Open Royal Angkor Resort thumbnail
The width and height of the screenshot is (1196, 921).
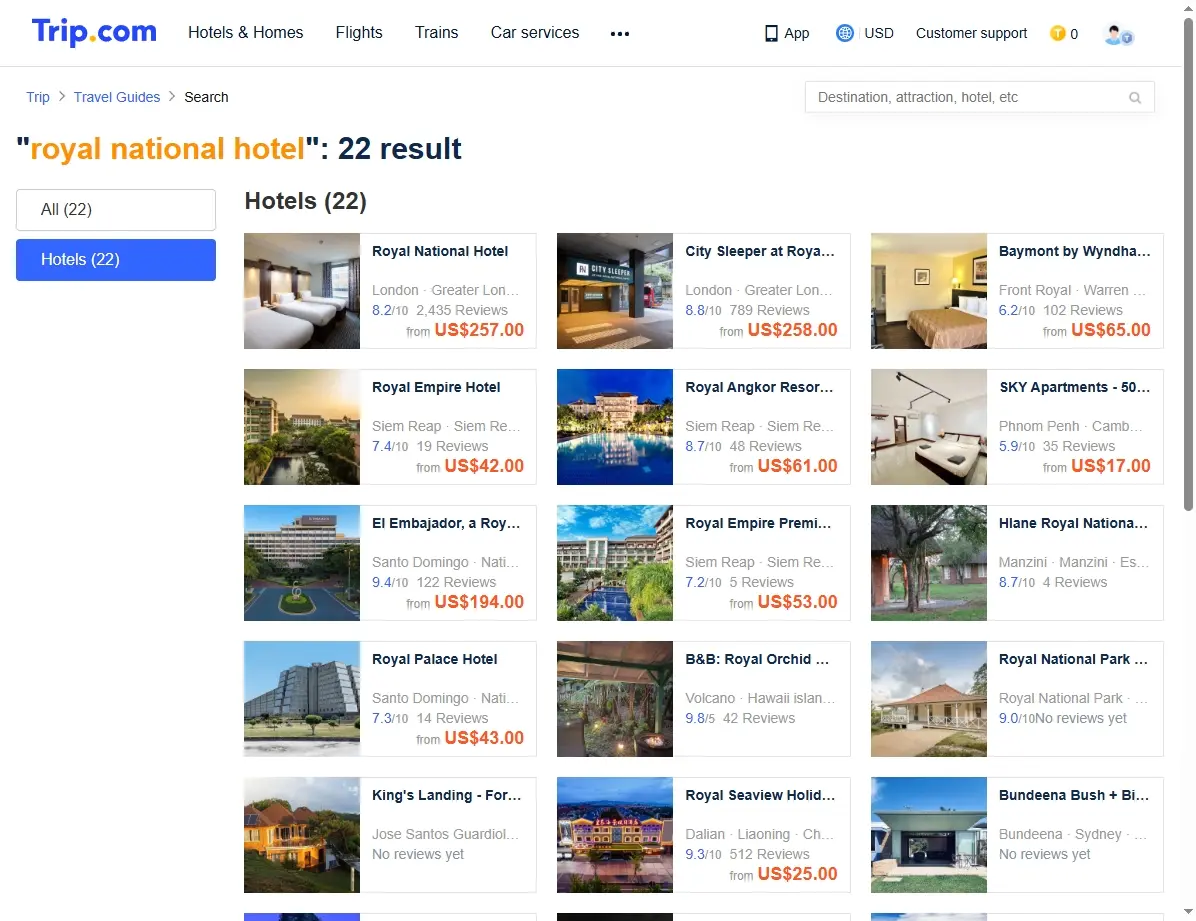[x=615, y=427]
